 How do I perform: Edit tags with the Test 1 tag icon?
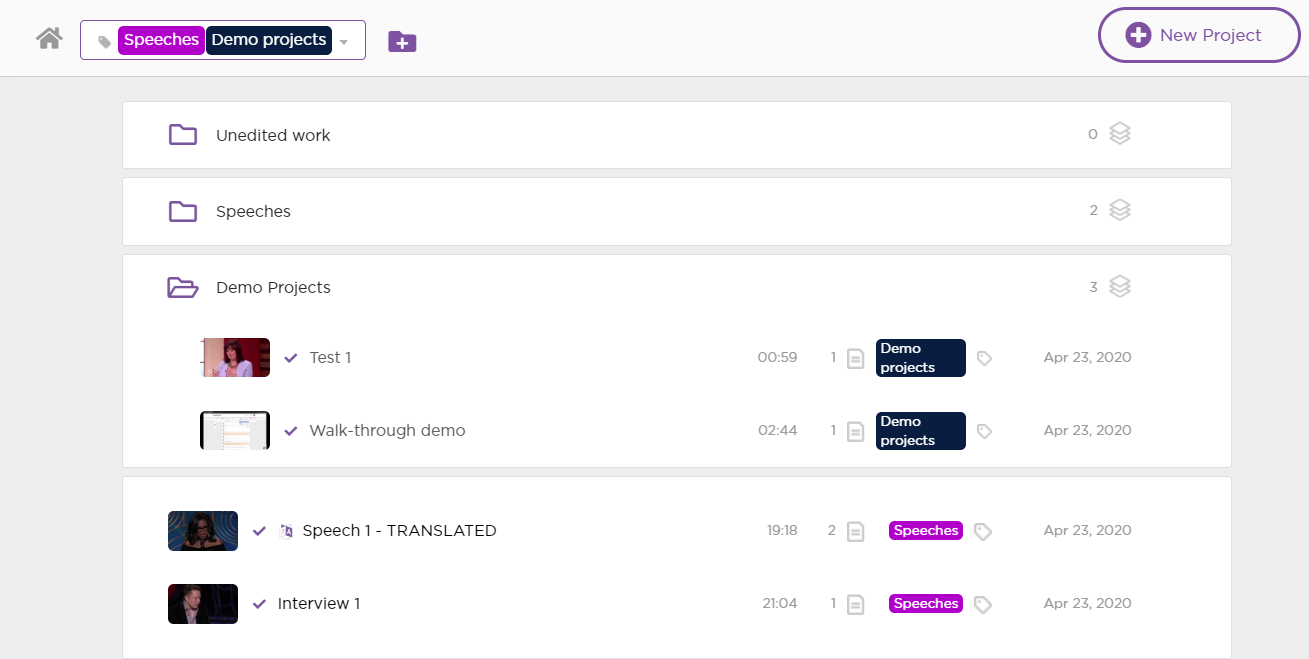pos(984,358)
